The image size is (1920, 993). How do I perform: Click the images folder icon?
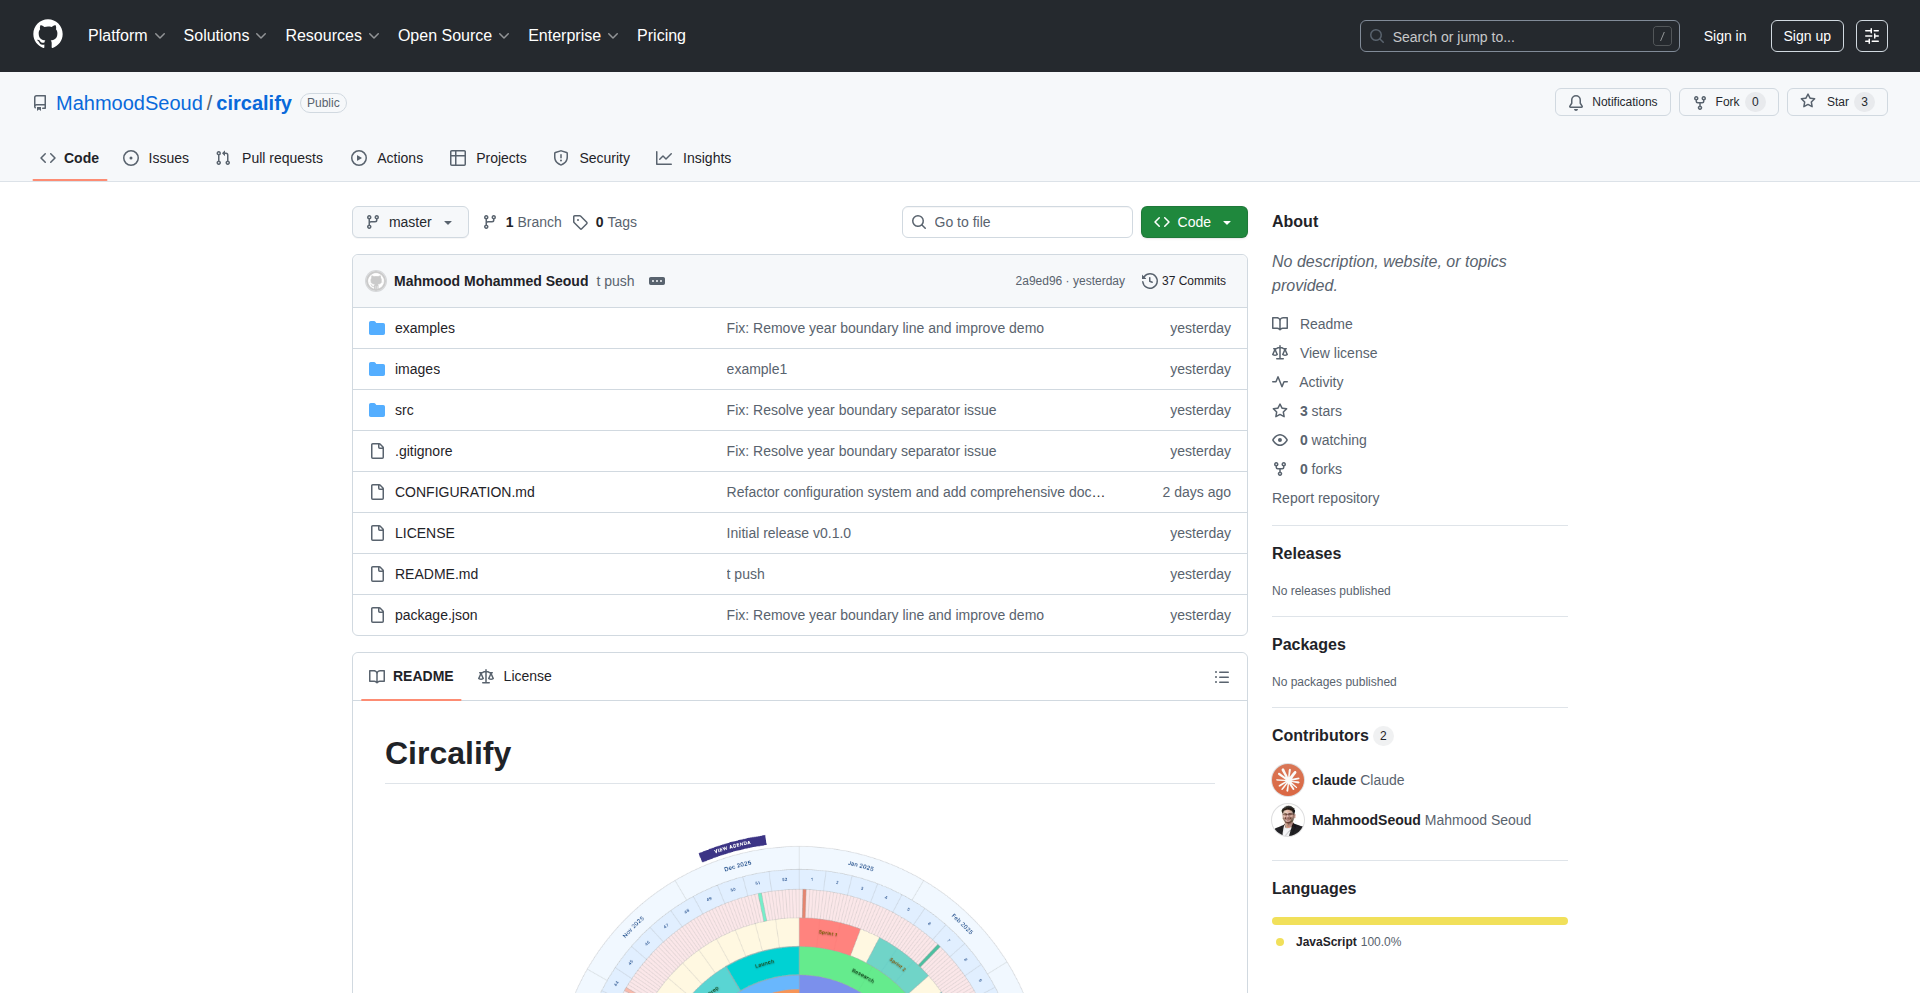click(377, 369)
